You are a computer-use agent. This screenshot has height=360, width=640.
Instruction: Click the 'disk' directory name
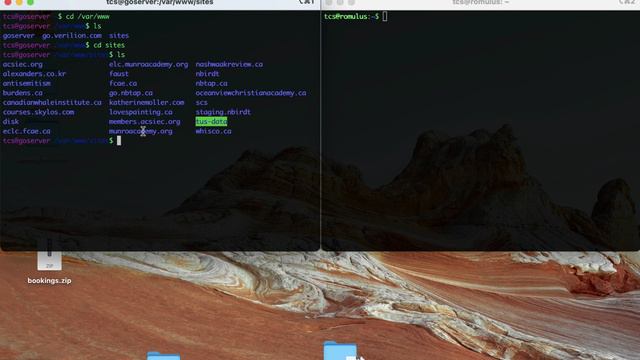pos(11,121)
